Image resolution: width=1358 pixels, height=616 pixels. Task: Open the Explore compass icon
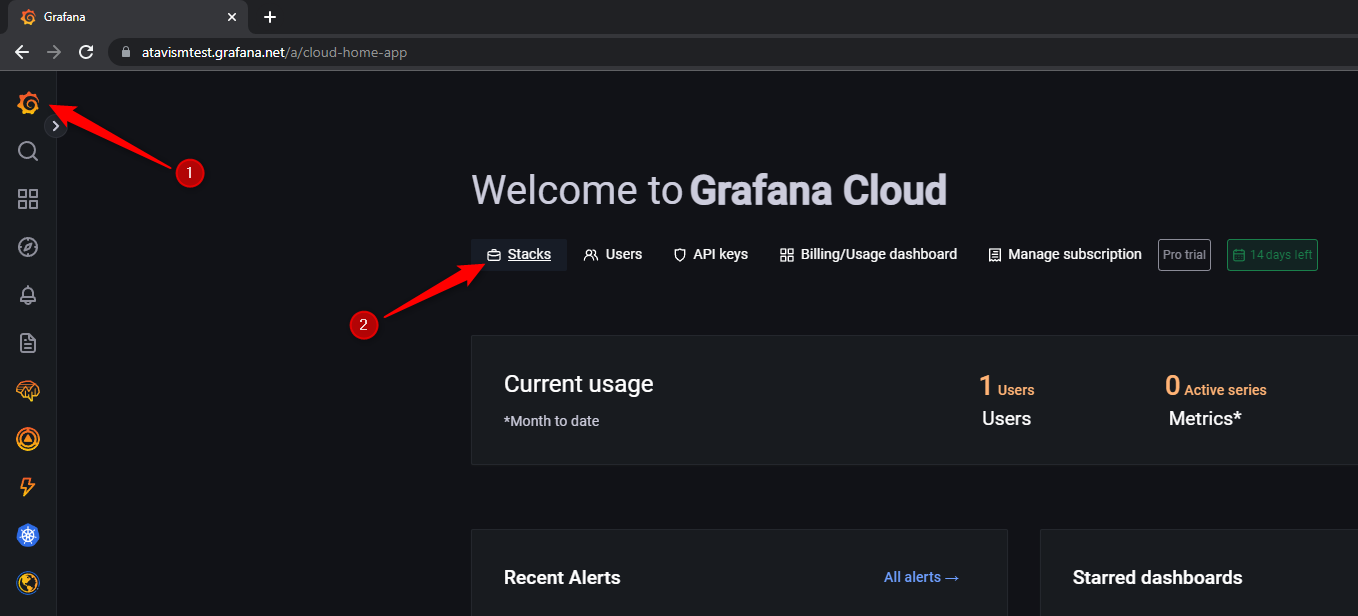(28, 247)
